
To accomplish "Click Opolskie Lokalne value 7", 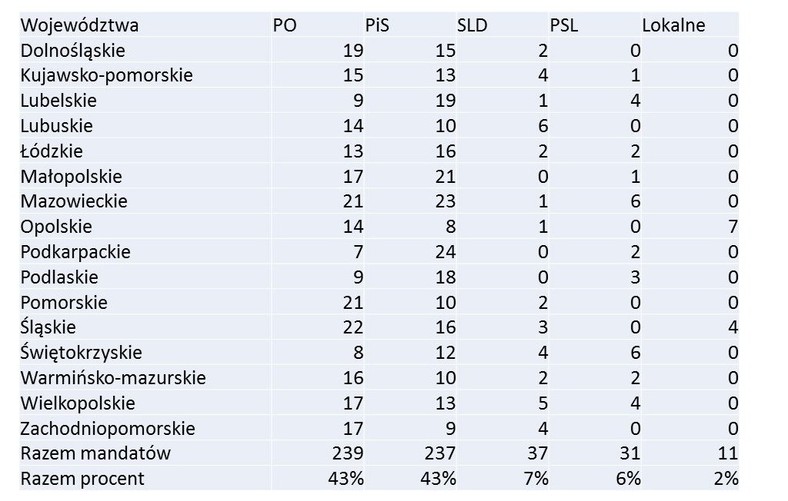I will click(x=733, y=227).
